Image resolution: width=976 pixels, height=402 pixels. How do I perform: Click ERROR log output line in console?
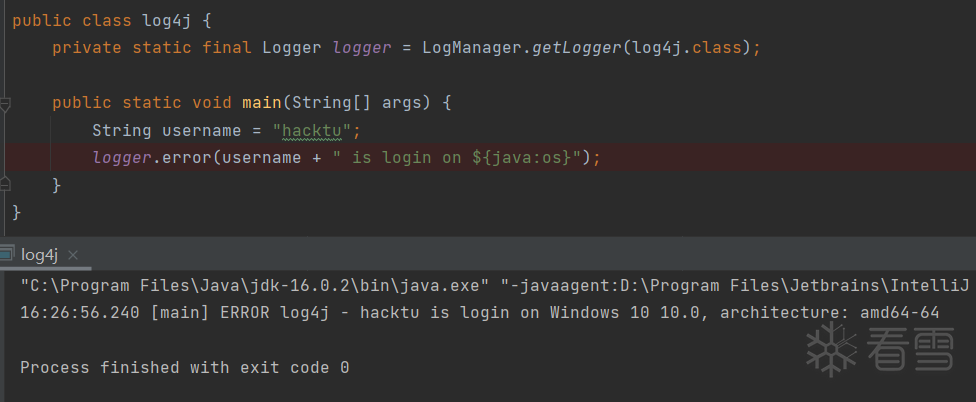coord(479,313)
